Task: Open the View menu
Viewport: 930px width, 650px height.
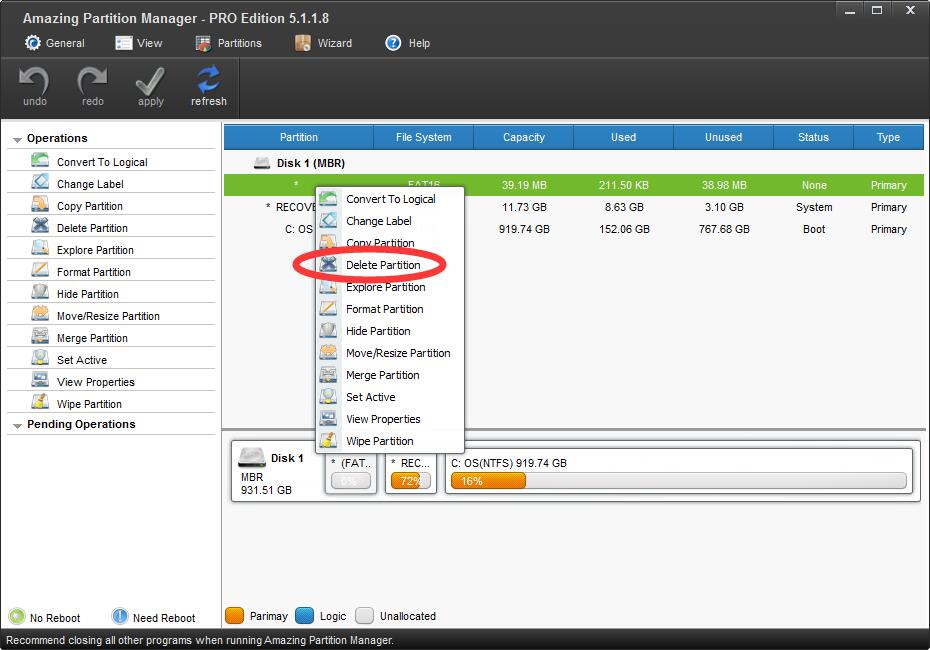Action: tap(139, 43)
